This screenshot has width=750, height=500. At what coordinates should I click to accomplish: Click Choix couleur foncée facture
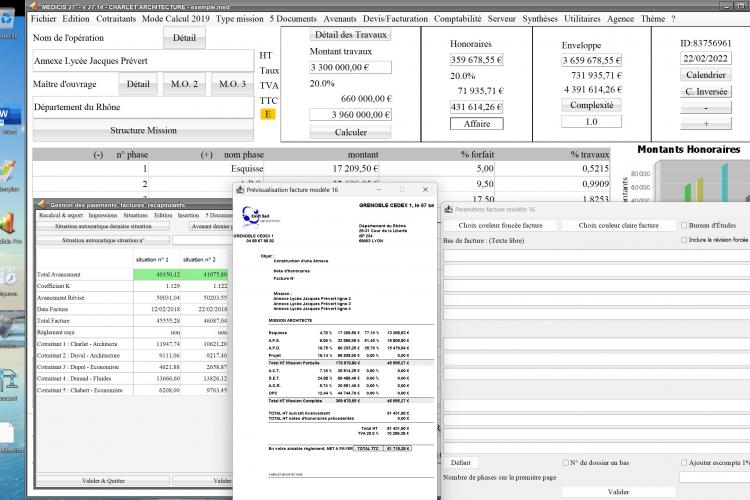[500, 225]
